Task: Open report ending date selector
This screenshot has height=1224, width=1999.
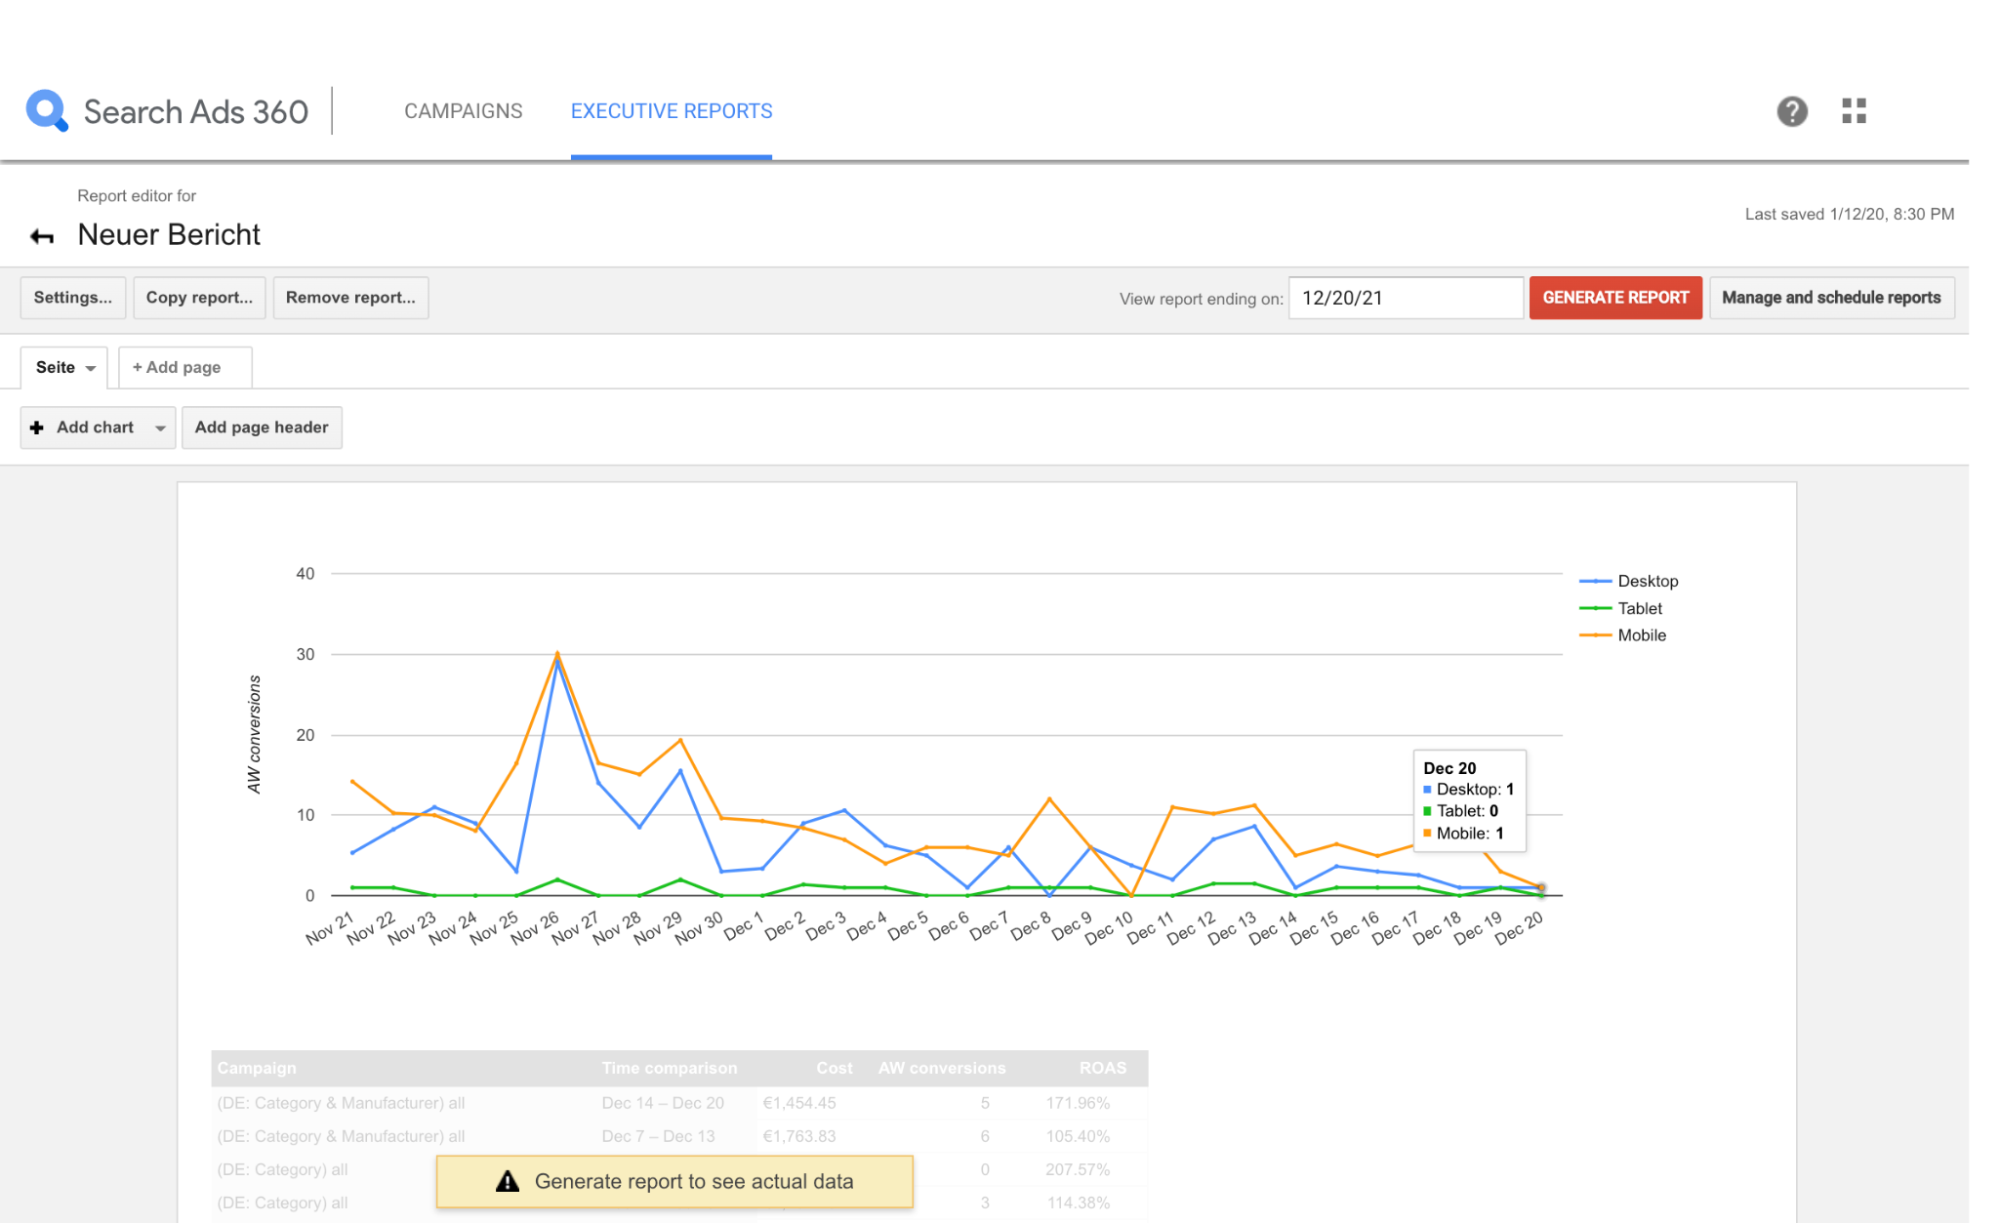Action: (1405, 297)
